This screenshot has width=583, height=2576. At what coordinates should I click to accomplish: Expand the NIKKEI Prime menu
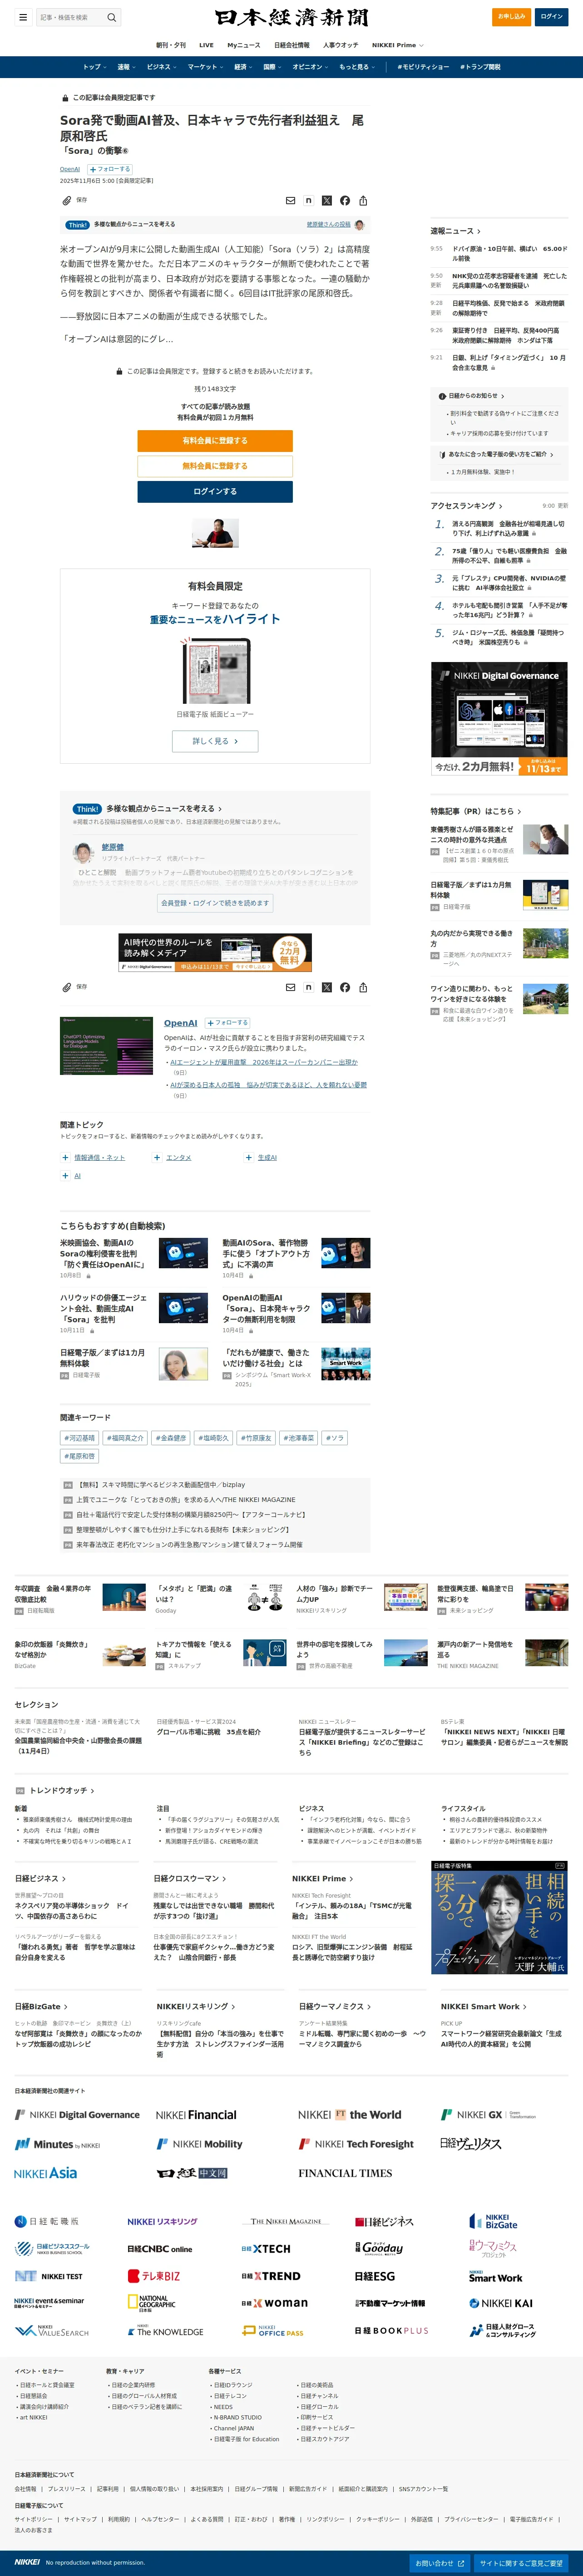pos(398,45)
